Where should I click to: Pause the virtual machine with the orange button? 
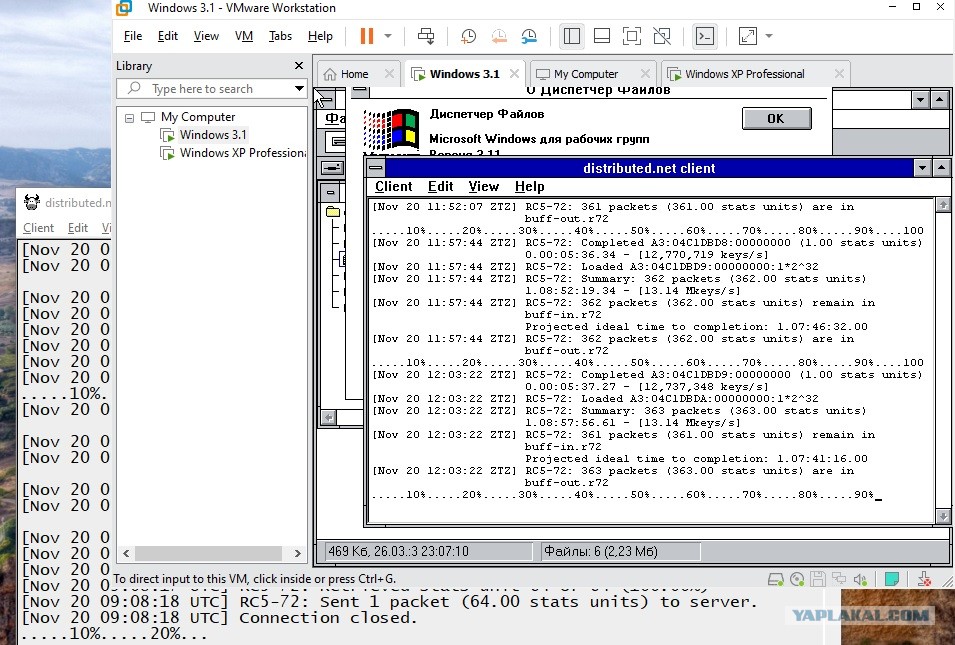tap(367, 36)
